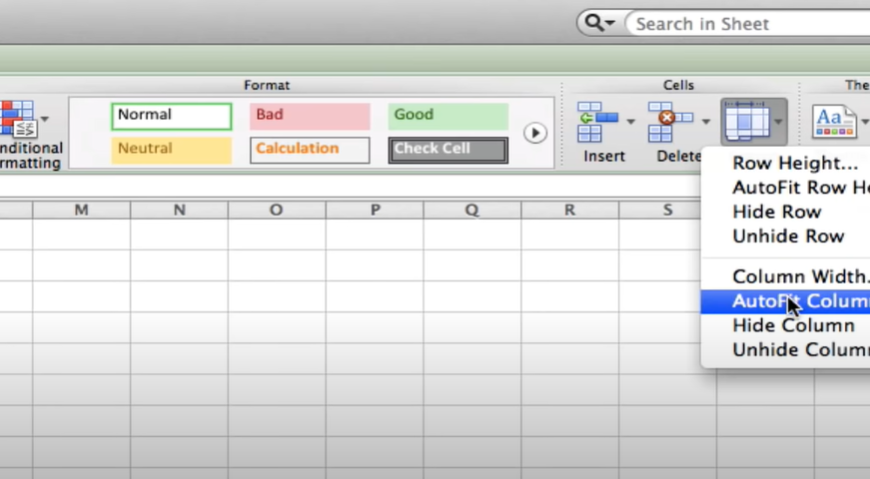Click the Insert cells icon

point(598,122)
